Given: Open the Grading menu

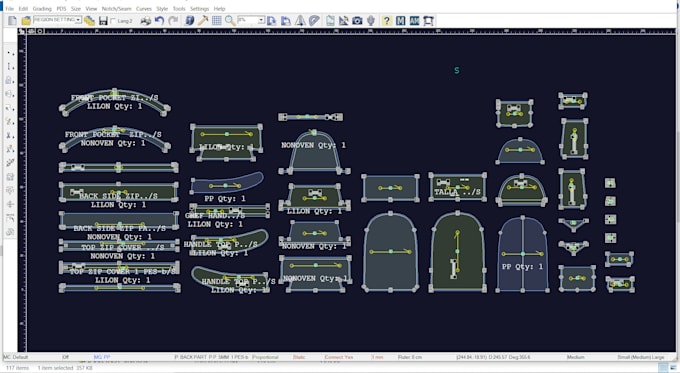Looking at the screenshot, I should (42, 9).
